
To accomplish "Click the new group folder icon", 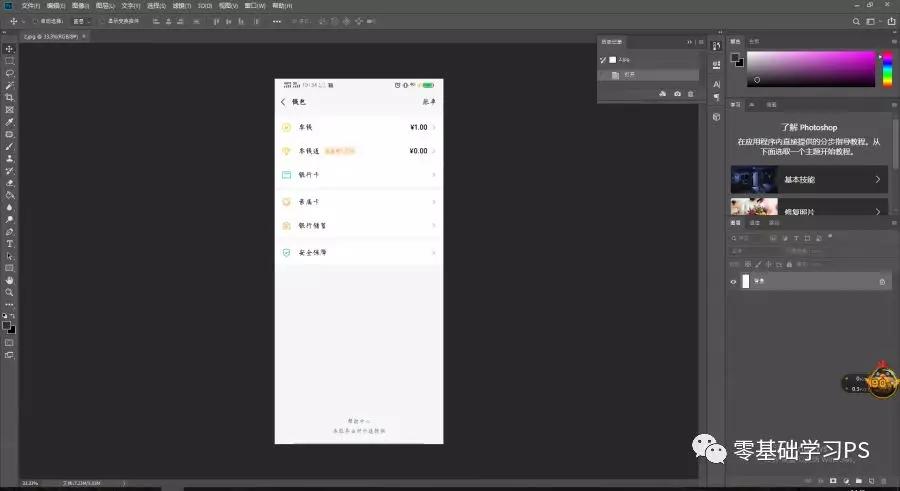I will click(859, 481).
